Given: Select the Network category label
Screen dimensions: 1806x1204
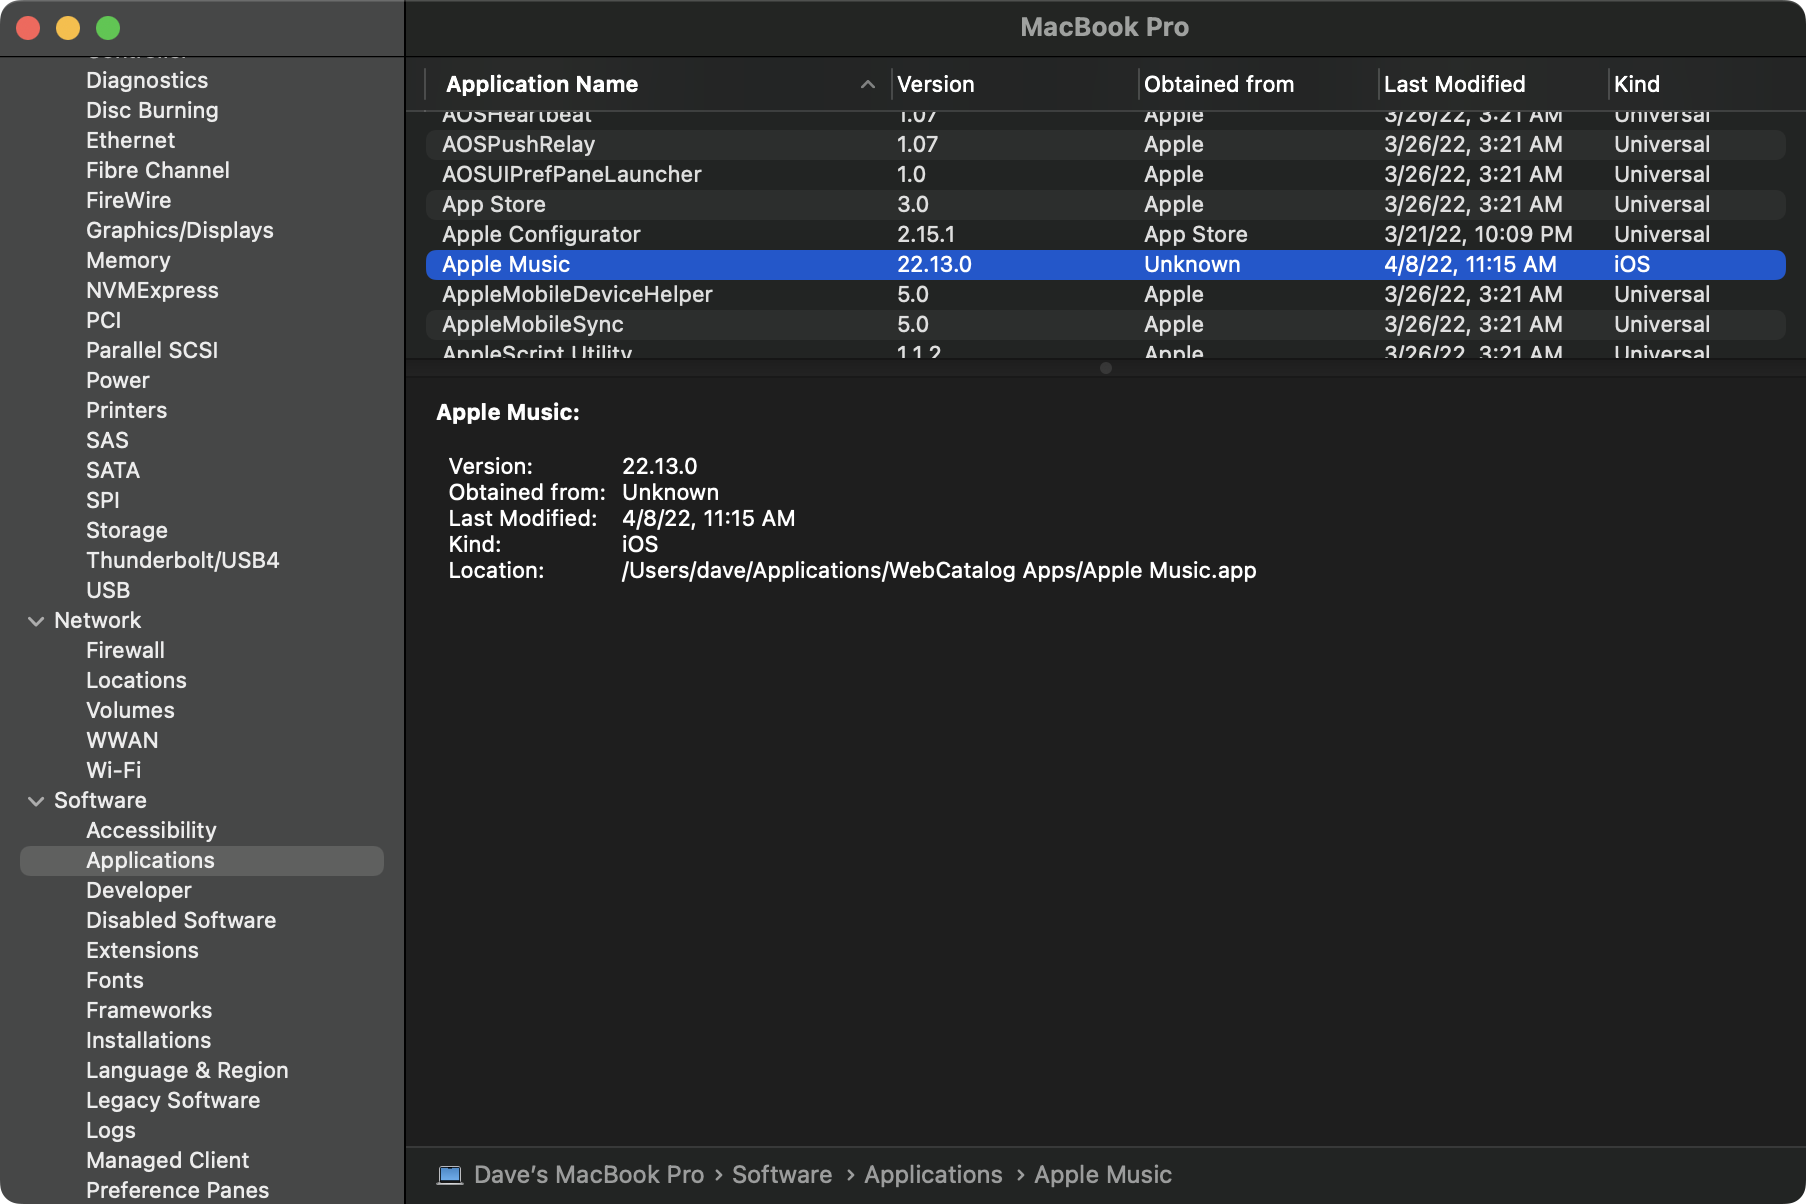Looking at the screenshot, I should point(98,620).
